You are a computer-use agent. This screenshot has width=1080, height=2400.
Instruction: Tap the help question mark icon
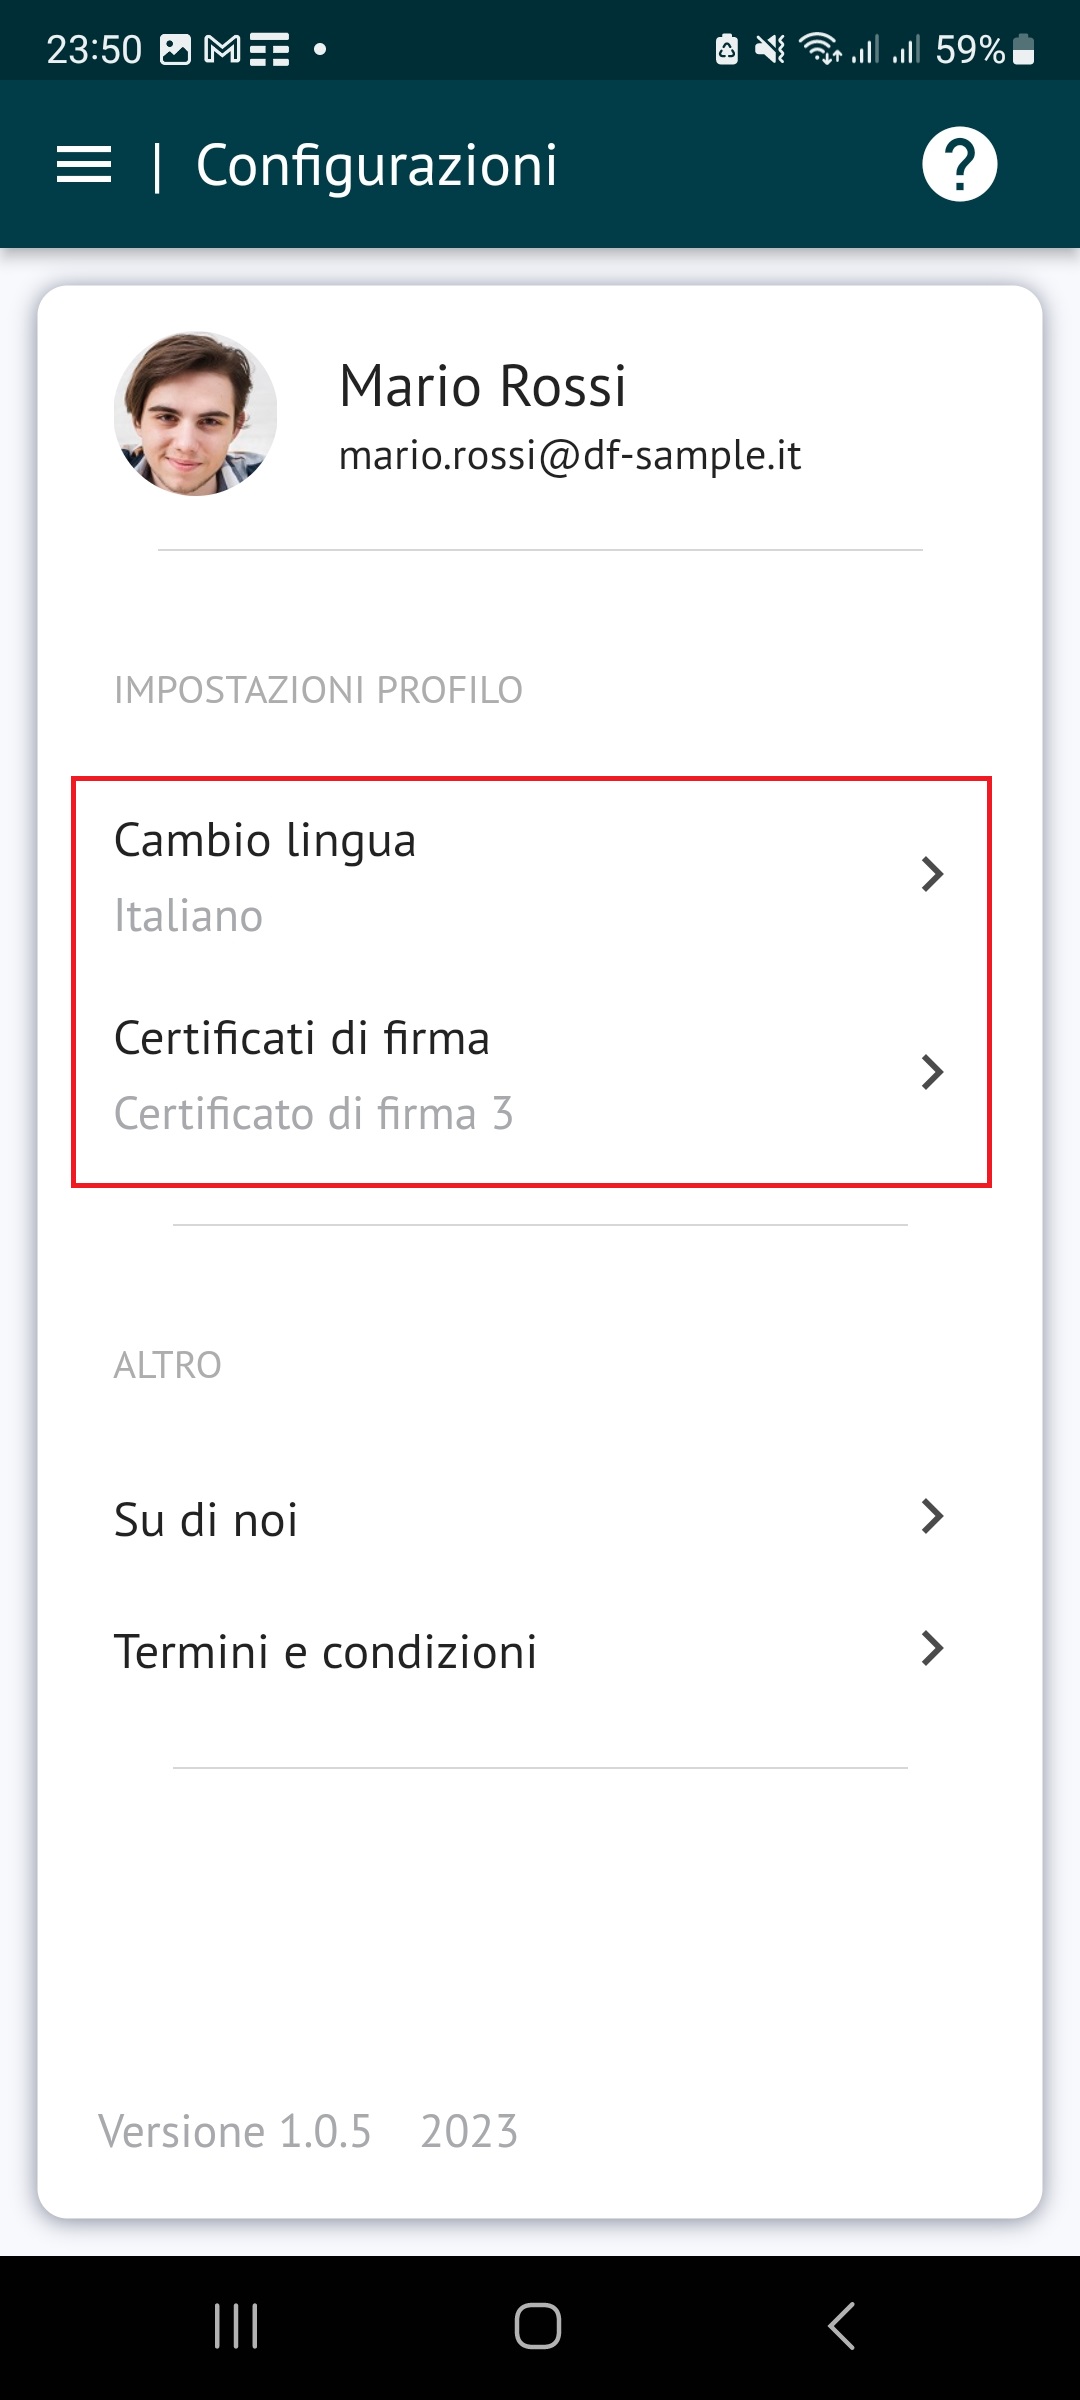pos(959,165)
